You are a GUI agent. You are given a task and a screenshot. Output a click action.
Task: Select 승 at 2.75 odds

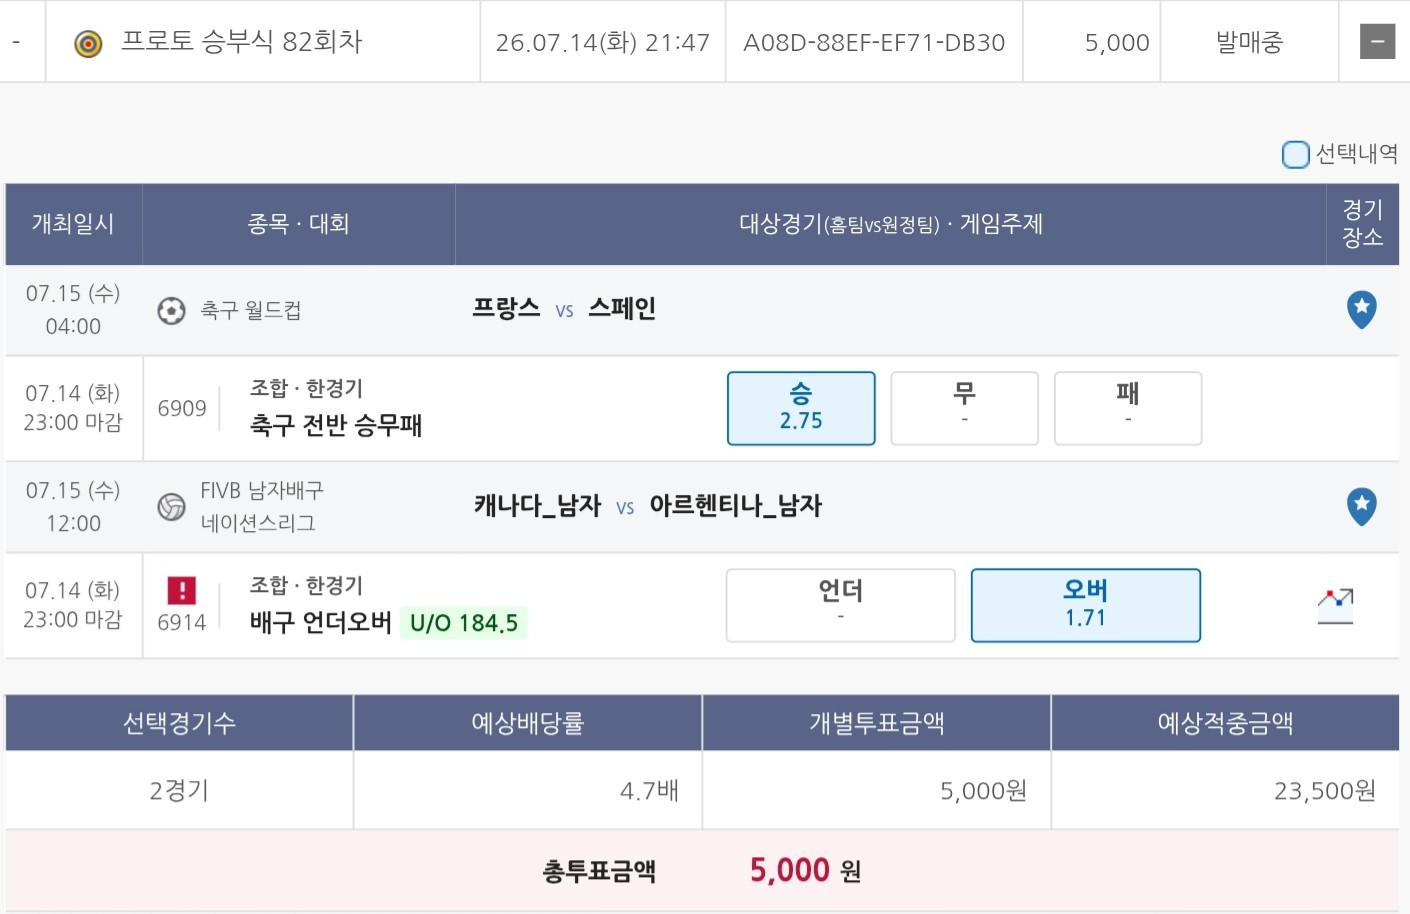click(801, 408)
